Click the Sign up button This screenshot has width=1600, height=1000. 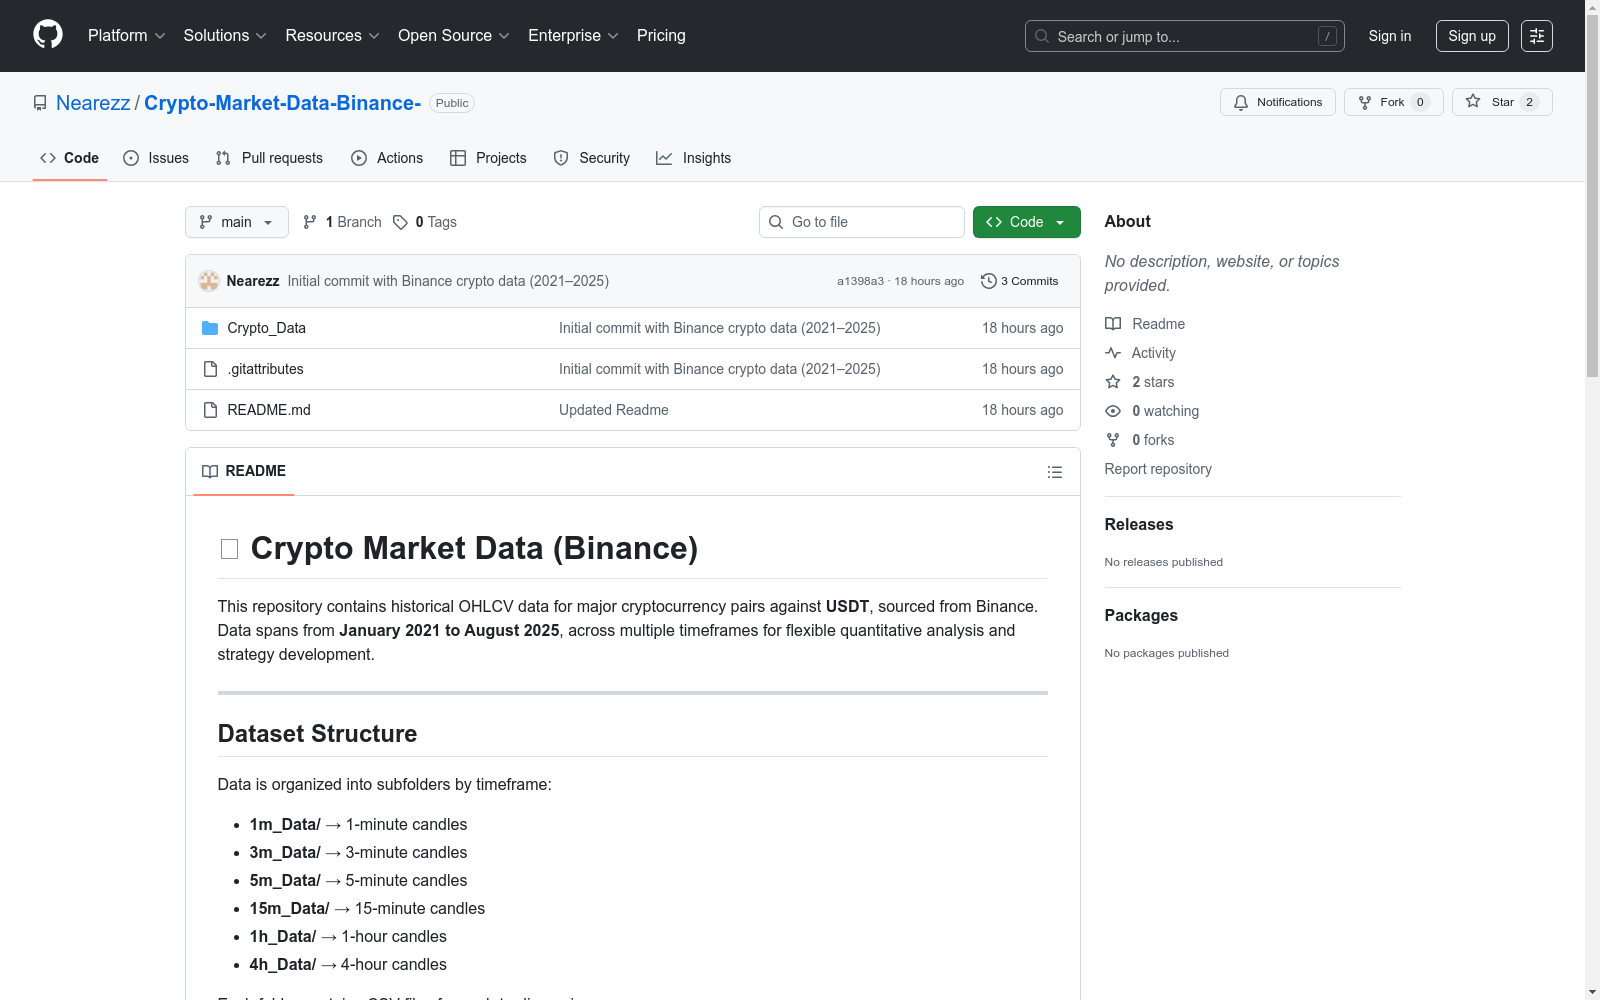point(1472,36)
